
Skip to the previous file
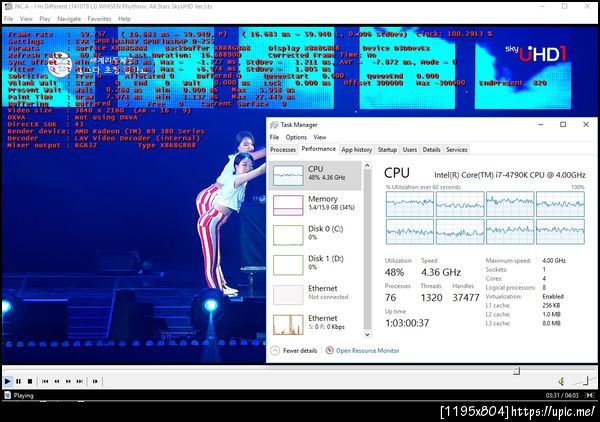coord(45,381)
